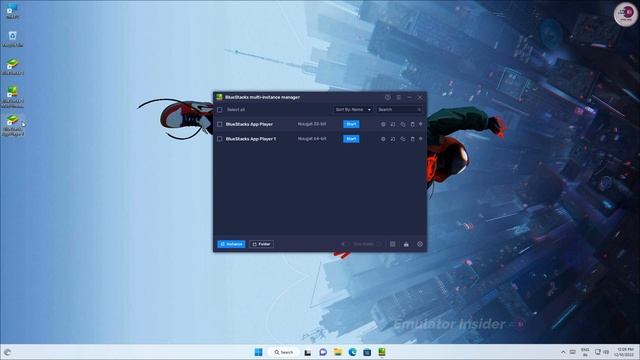Delete the BlueStacks App Player instance
640x360 pixels.
click(x=412, y=124)
